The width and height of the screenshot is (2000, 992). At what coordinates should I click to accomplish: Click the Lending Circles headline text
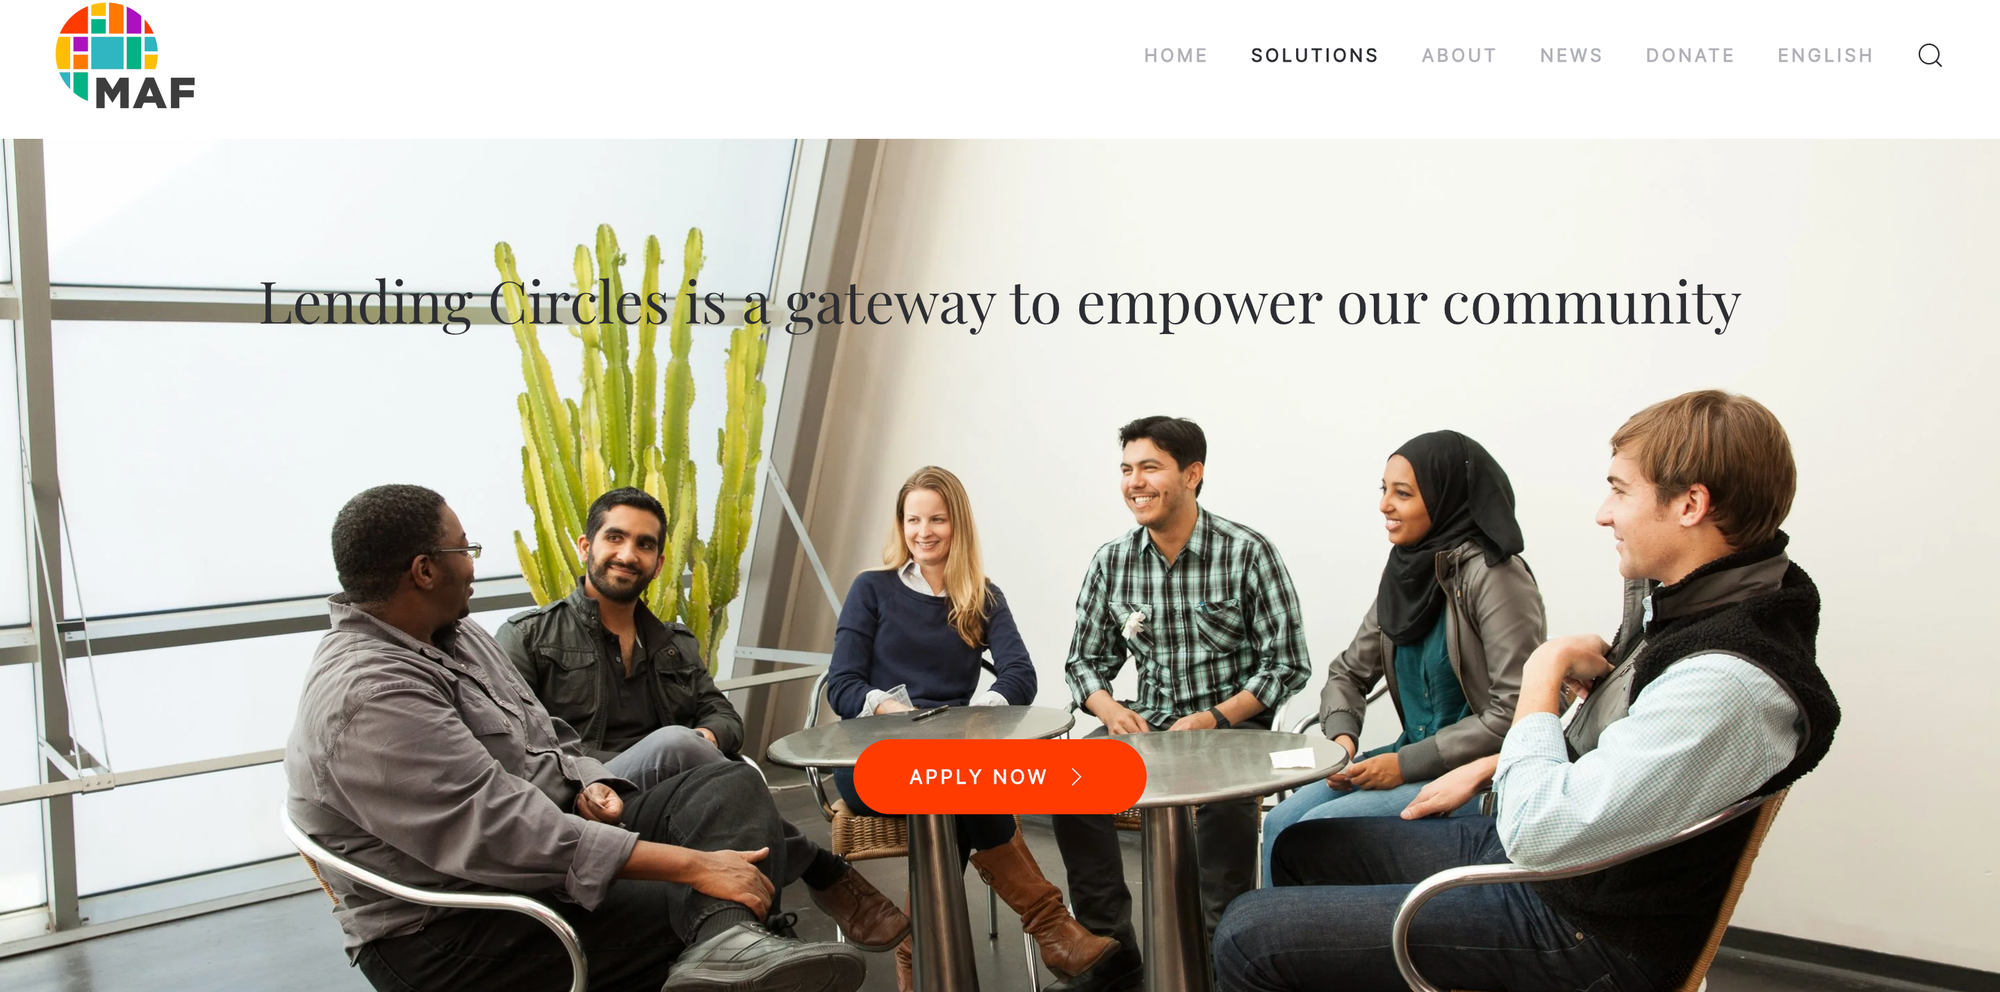[1000, 304]
